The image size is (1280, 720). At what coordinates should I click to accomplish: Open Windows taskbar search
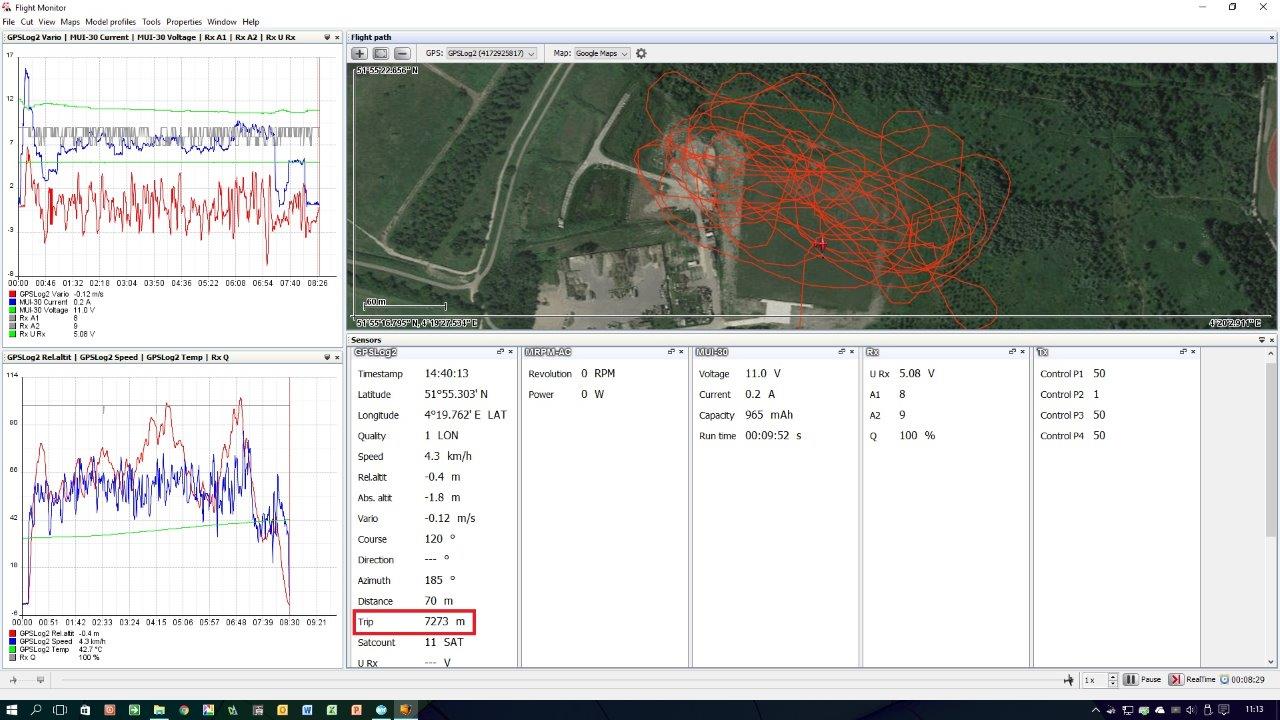36,710
